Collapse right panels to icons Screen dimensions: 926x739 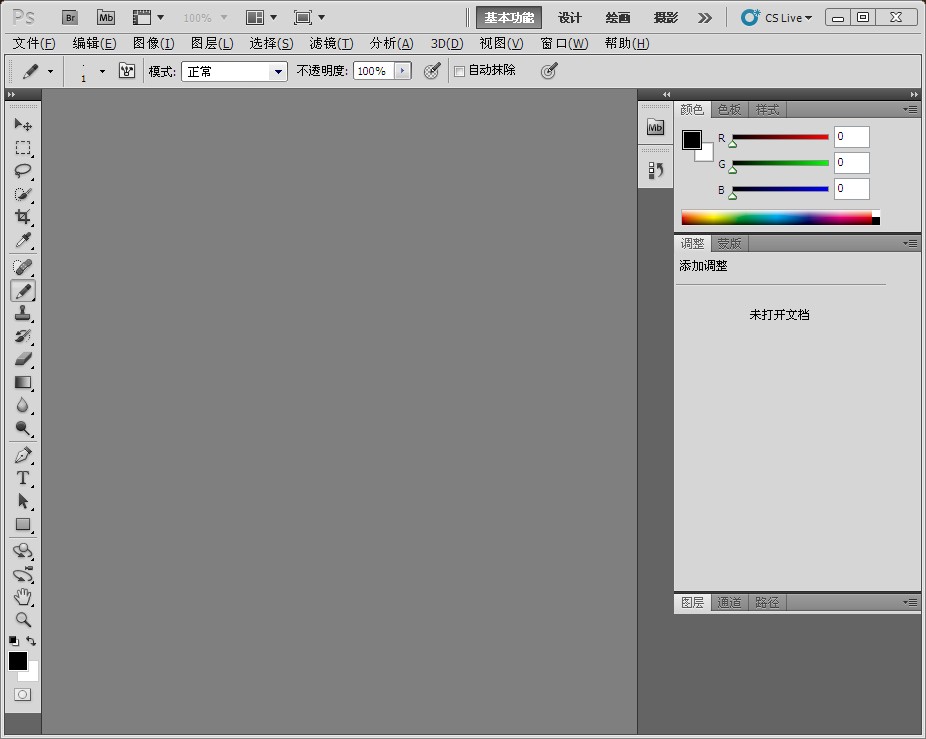[914, 95]
